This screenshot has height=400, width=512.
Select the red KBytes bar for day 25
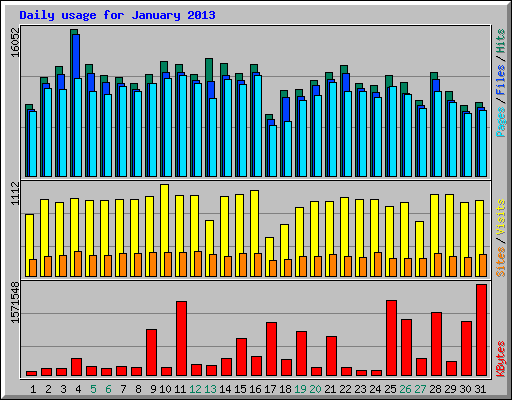click(x=391, y=338)
